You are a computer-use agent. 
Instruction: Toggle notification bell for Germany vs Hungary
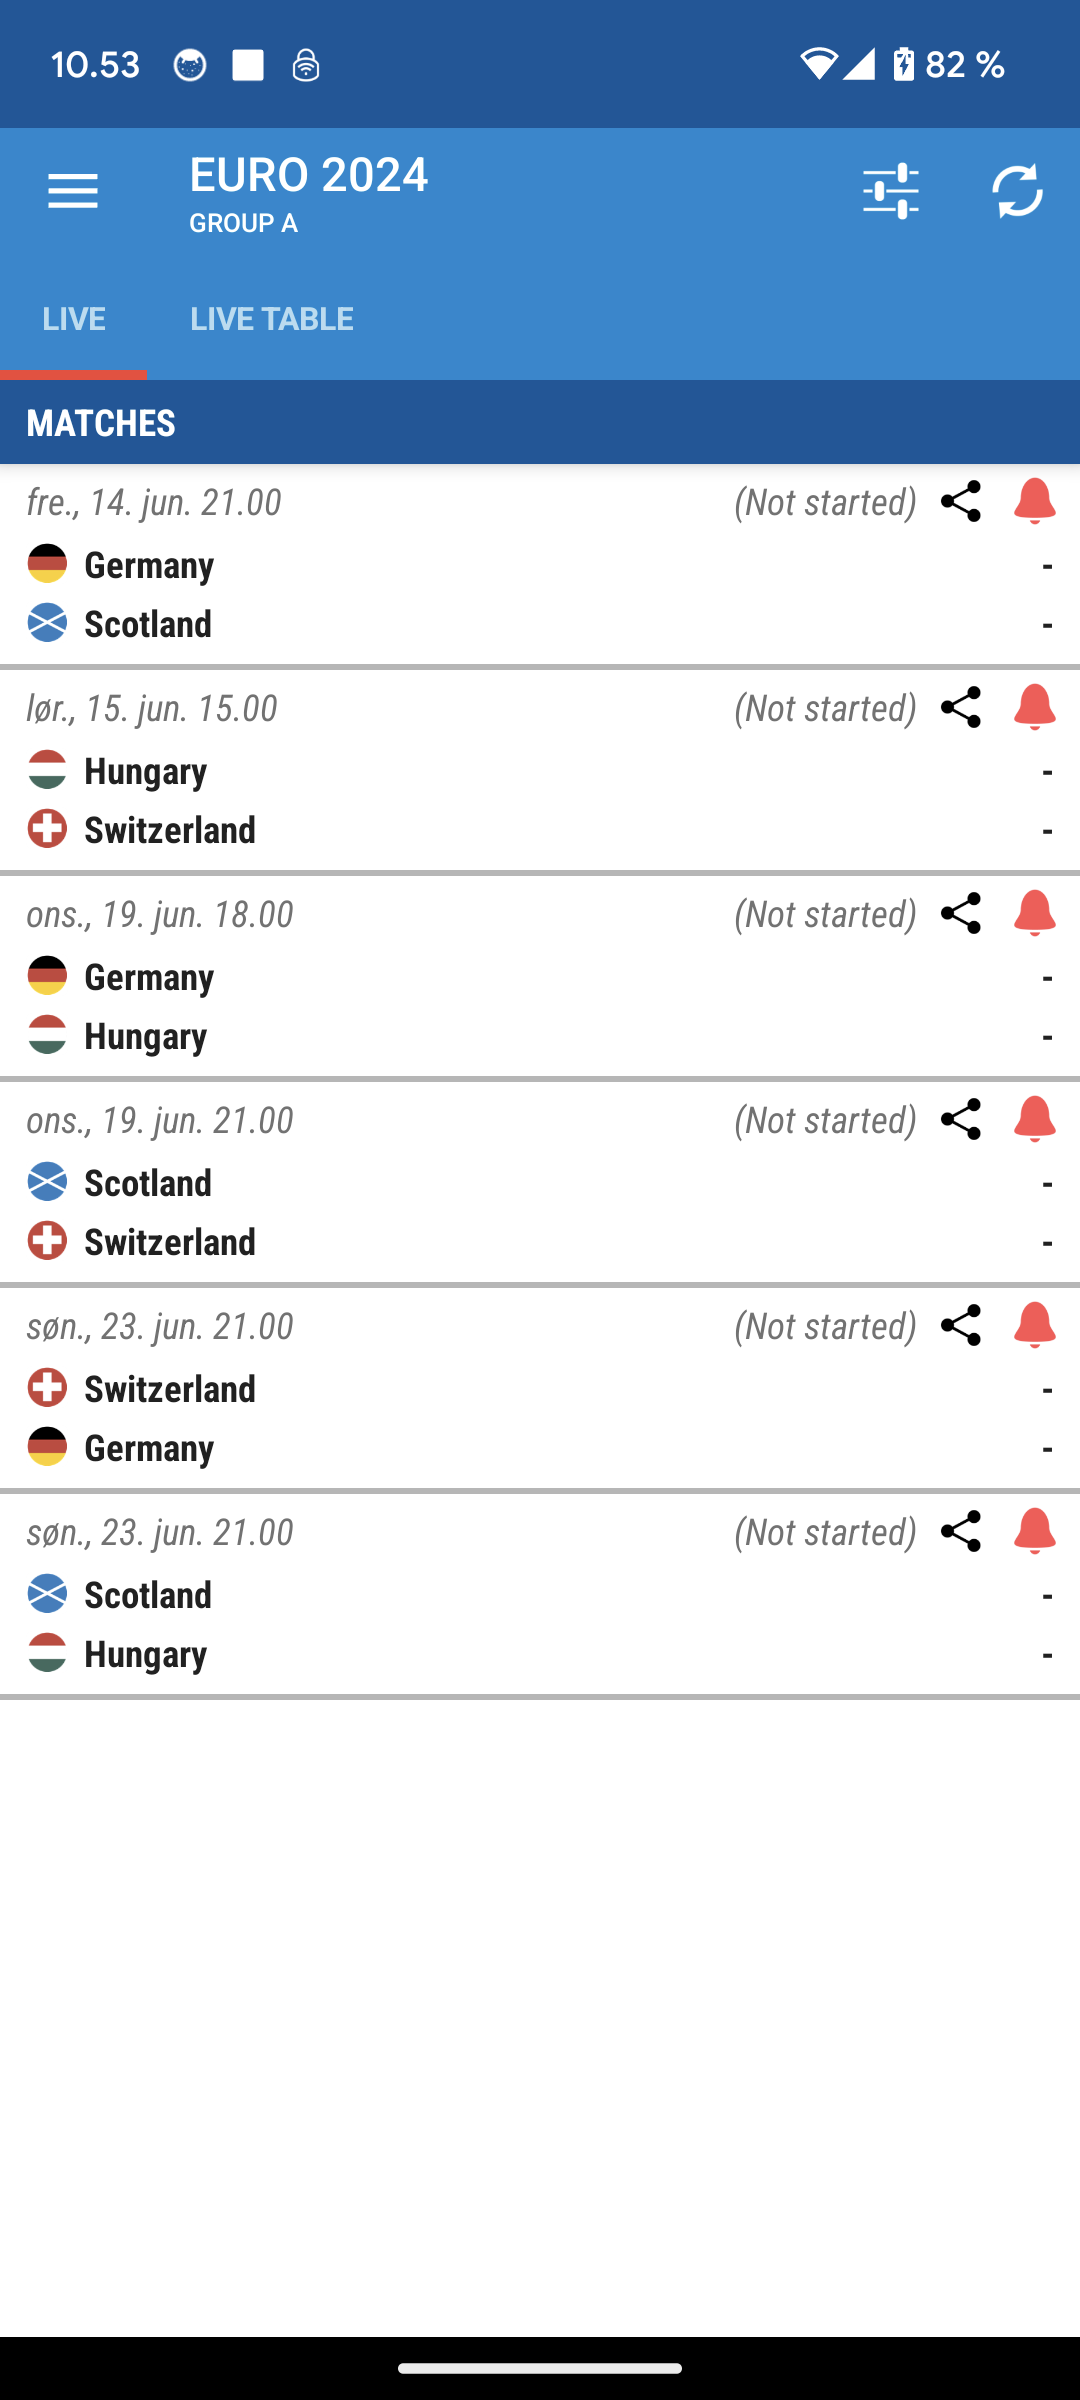click(1034, 913)
